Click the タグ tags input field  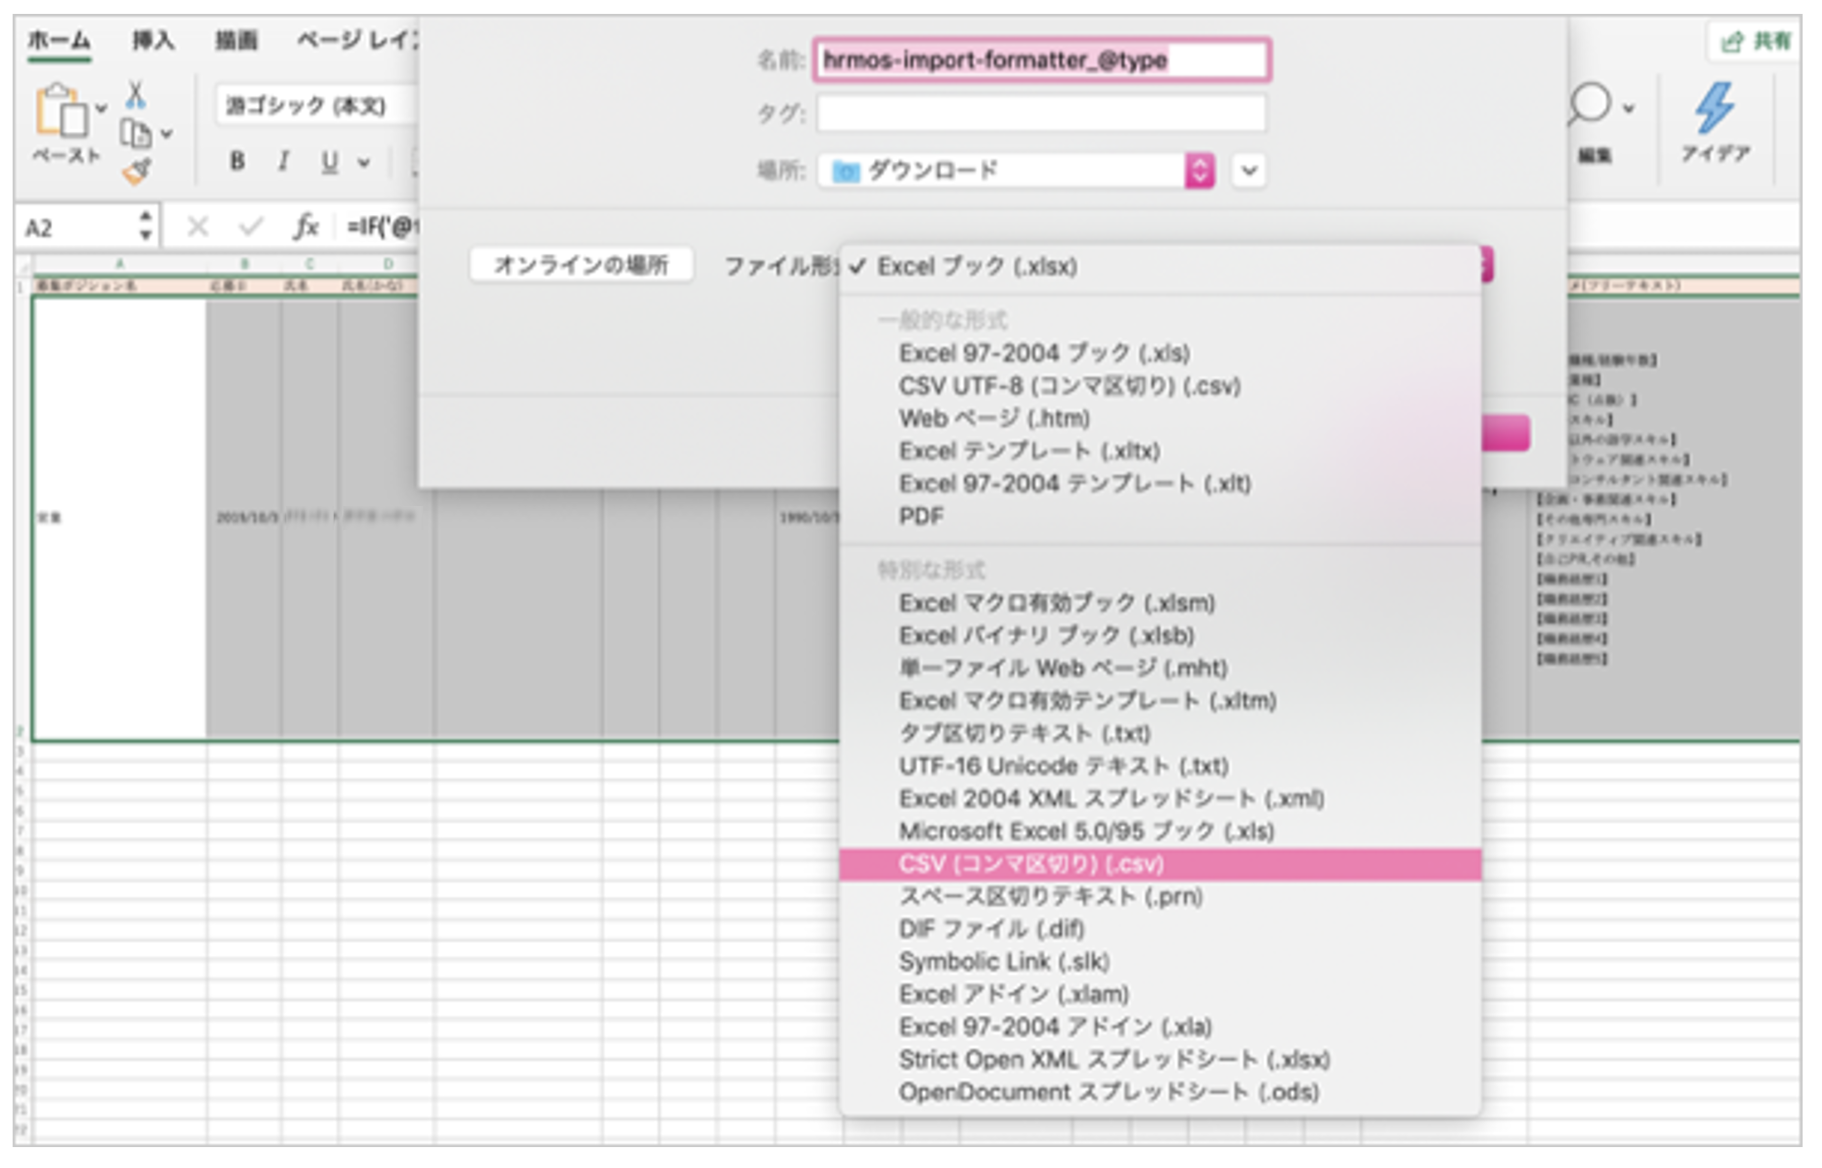1042,113
